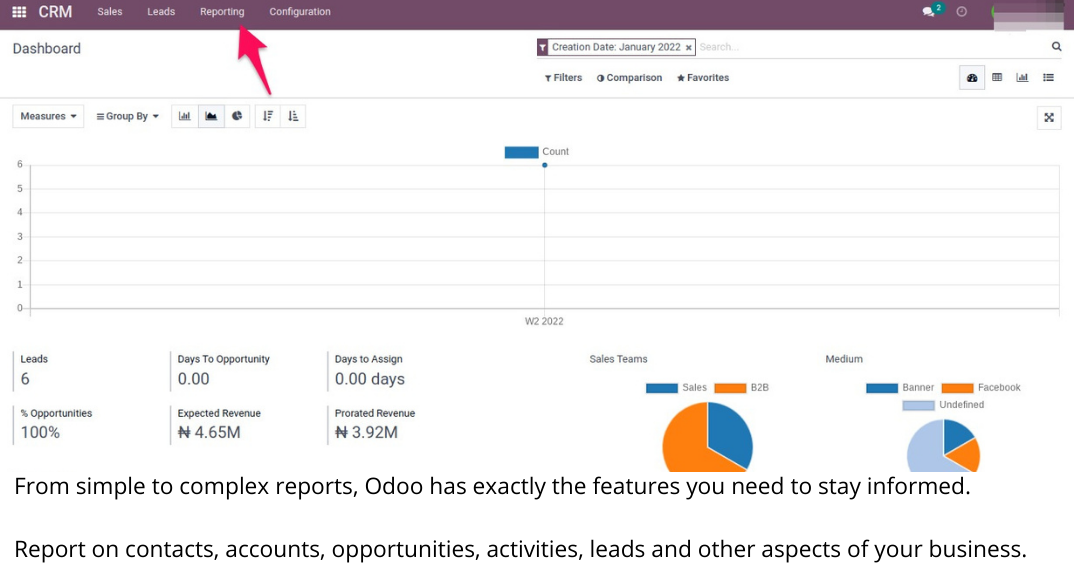Expand chart with the full-screen icon
Screen dimensions: 1080x568
(1049, 117)
